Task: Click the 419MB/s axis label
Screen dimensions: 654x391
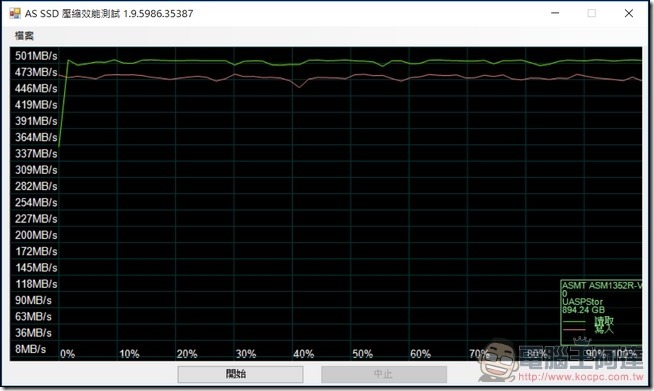Action: pyautogui.click(x=36, y=105)
